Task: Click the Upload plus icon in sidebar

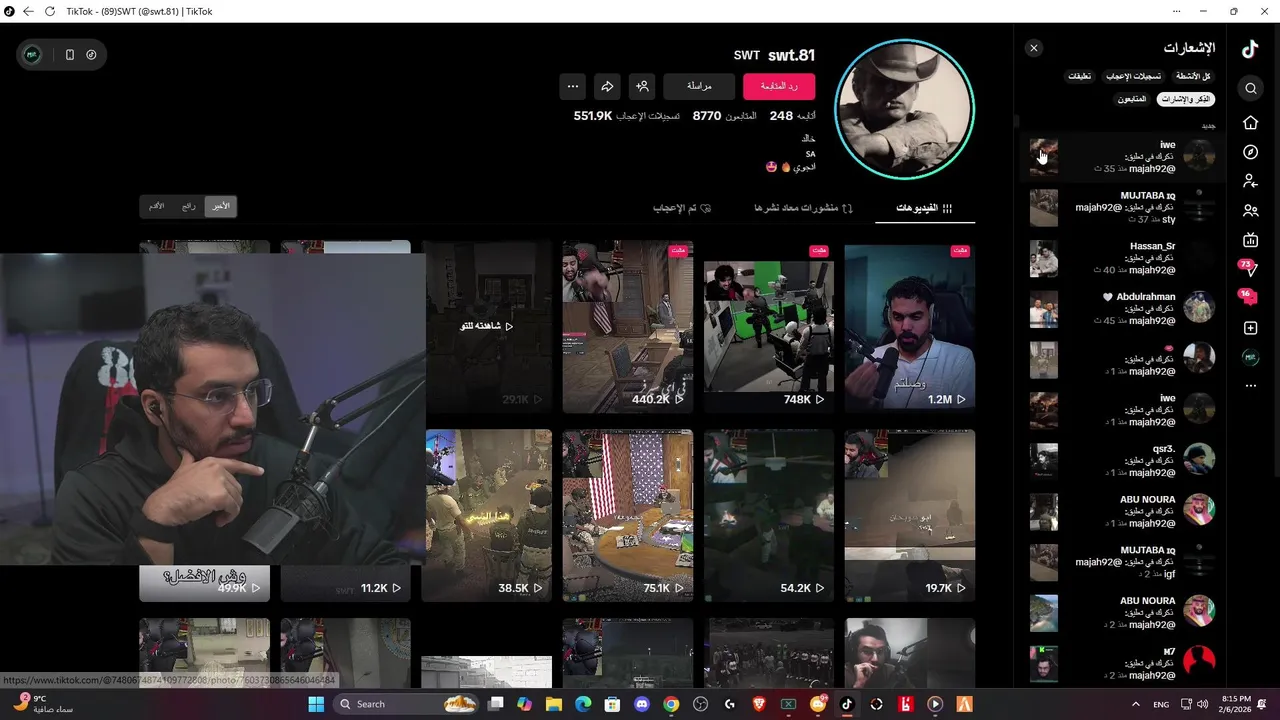Action: (1250, 328)
